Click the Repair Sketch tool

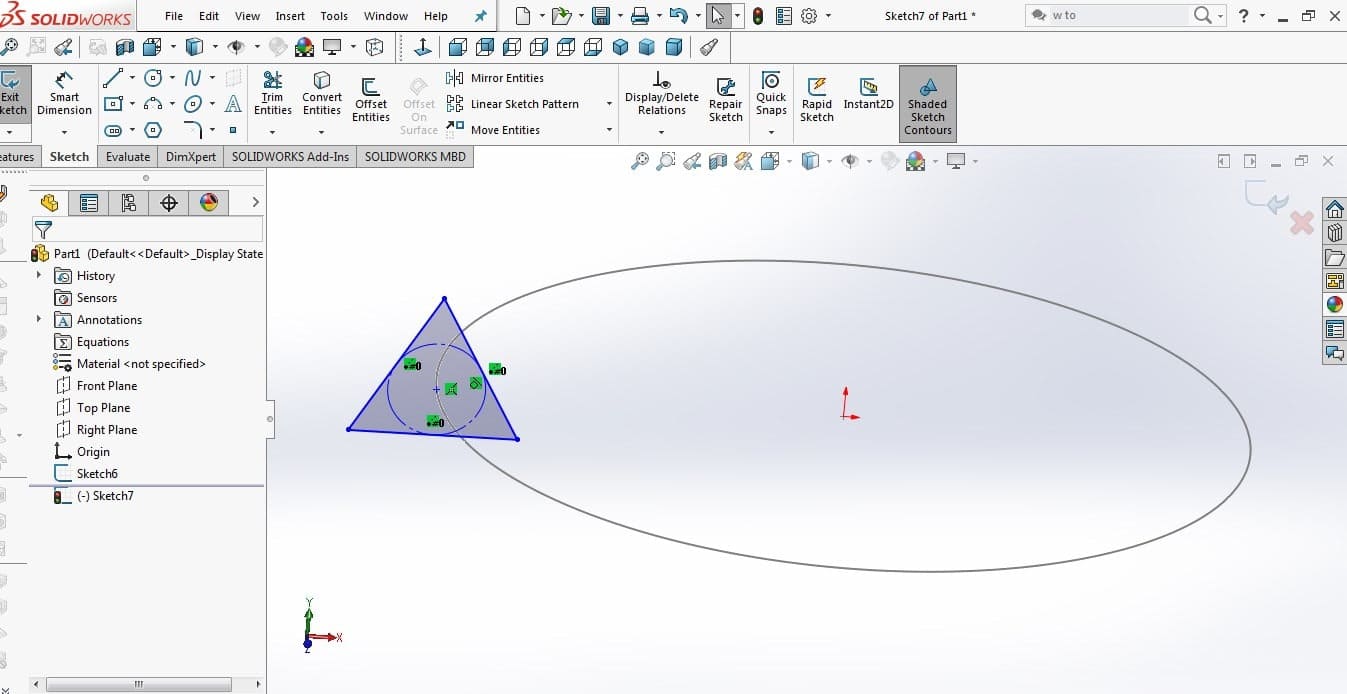(725, 100)
